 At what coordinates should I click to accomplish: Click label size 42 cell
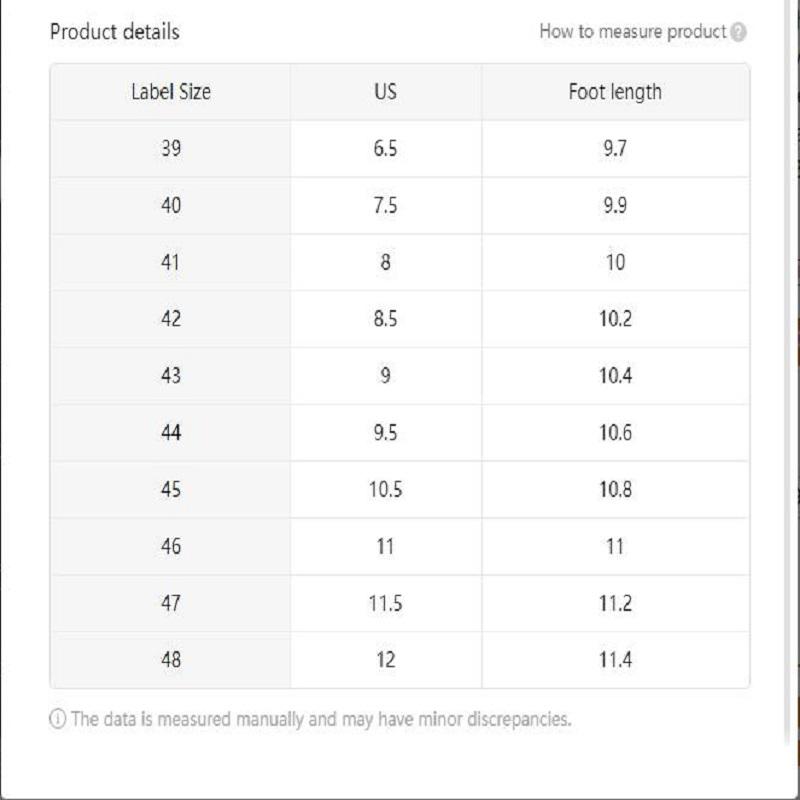(171, 320)
